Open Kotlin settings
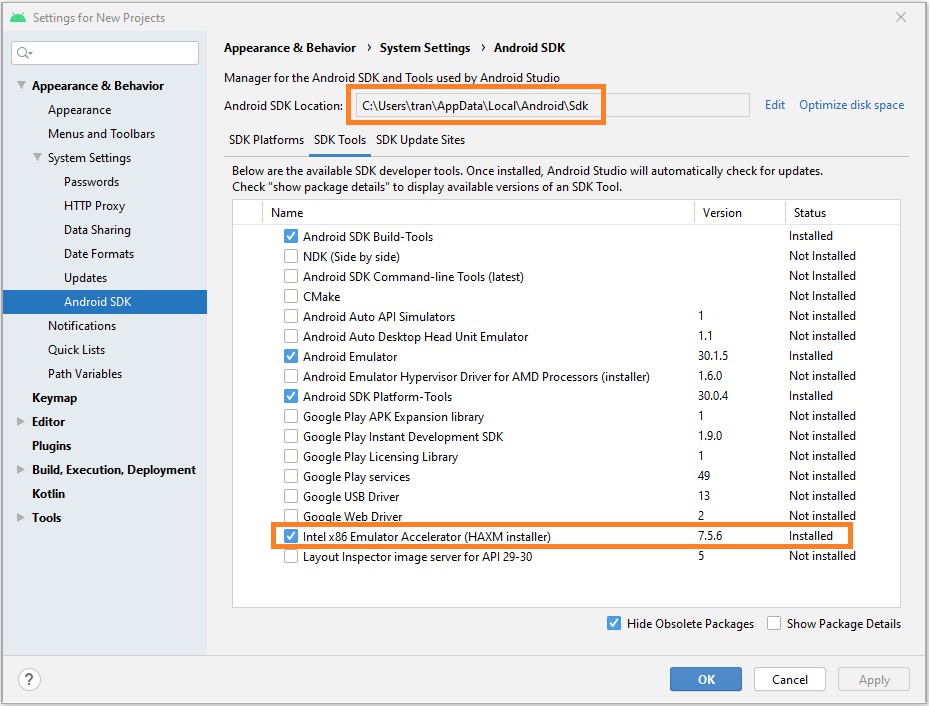 coord(49,494)
